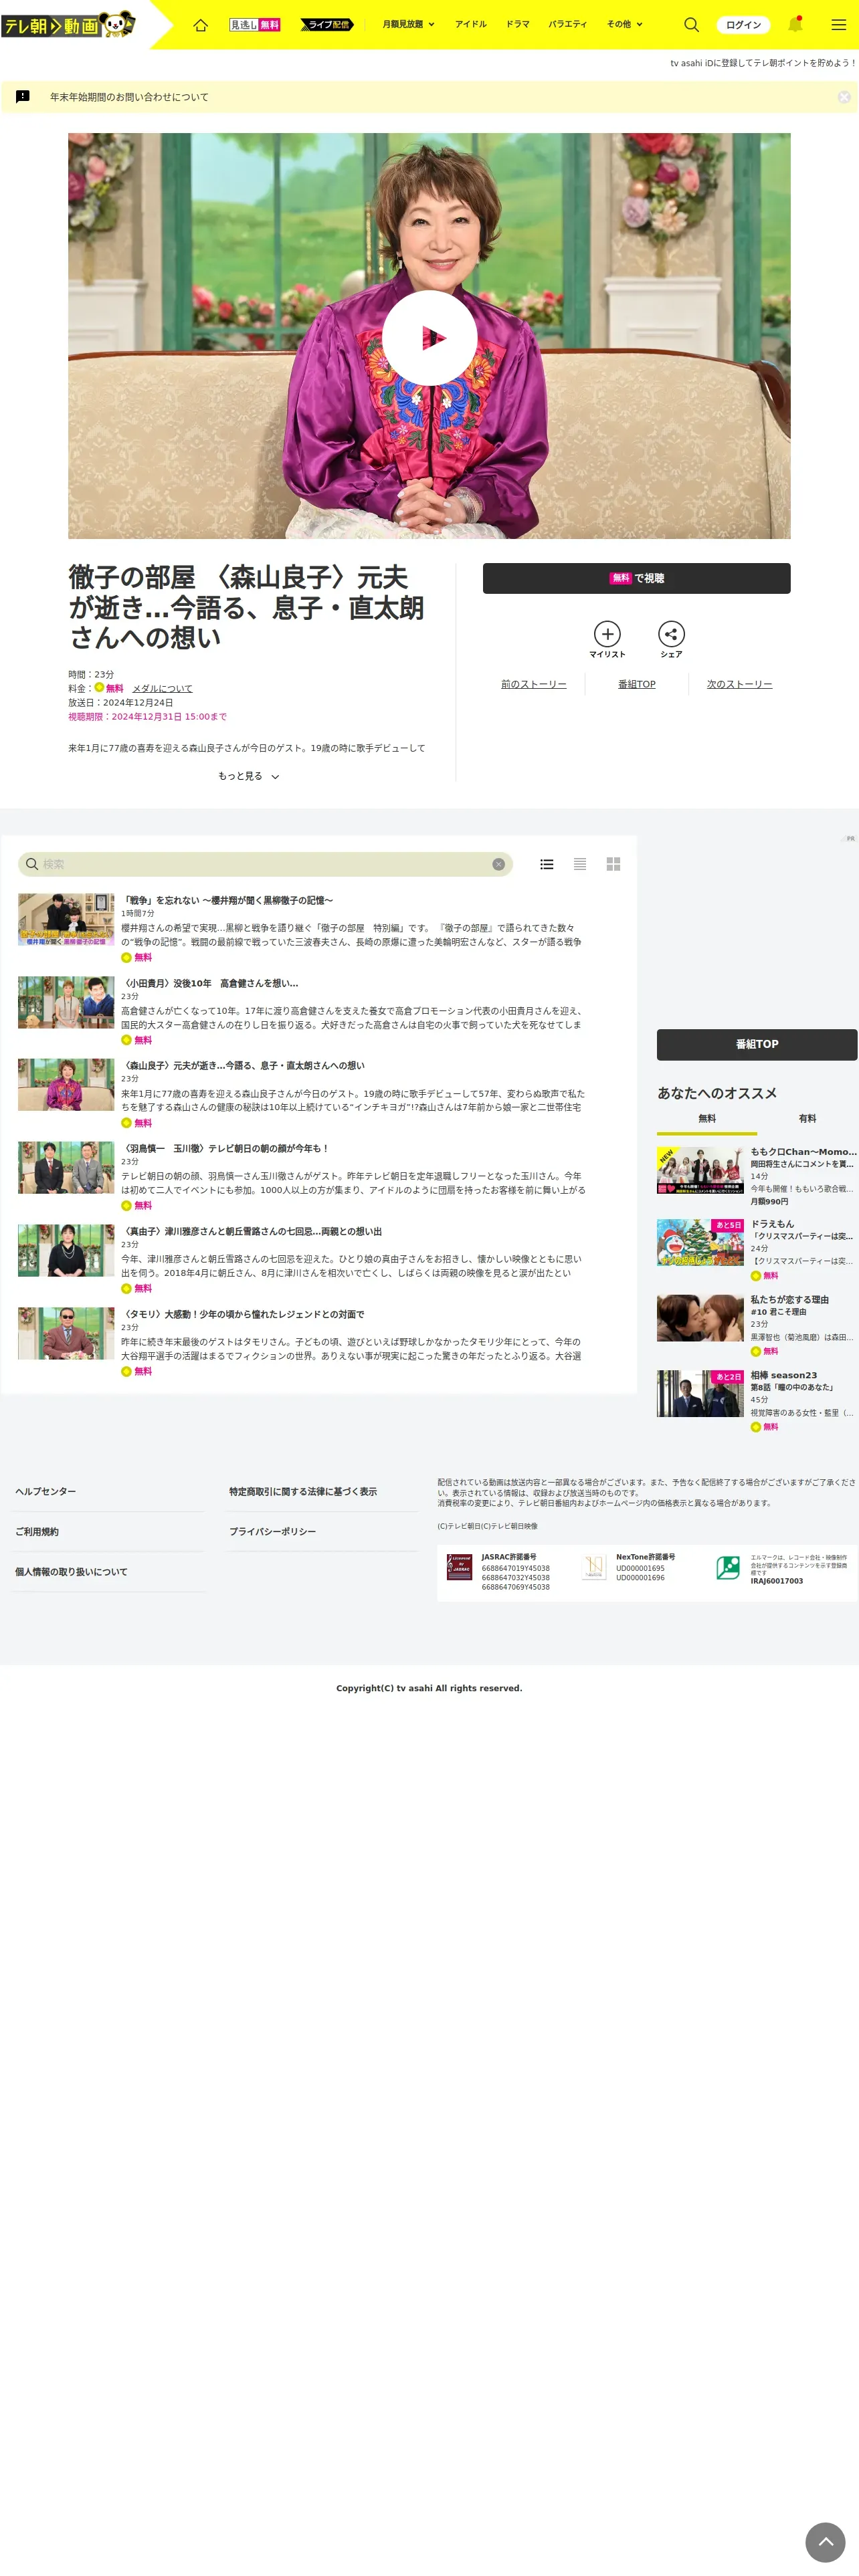Screen dimensions: 859x2576
Task: Click the ログイン button
Action: point(743,24)
